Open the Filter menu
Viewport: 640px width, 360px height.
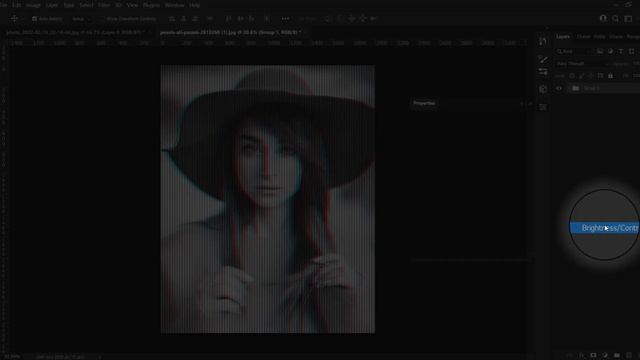pos(104,5)
